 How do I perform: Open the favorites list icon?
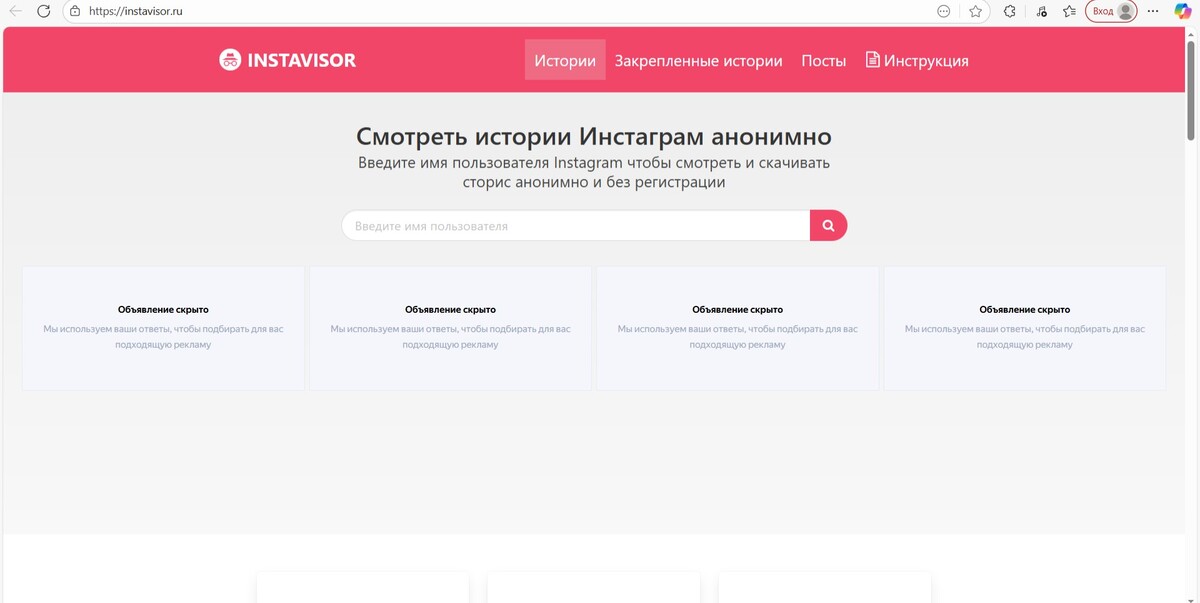pyautogui.click(x=1069, y=12)
